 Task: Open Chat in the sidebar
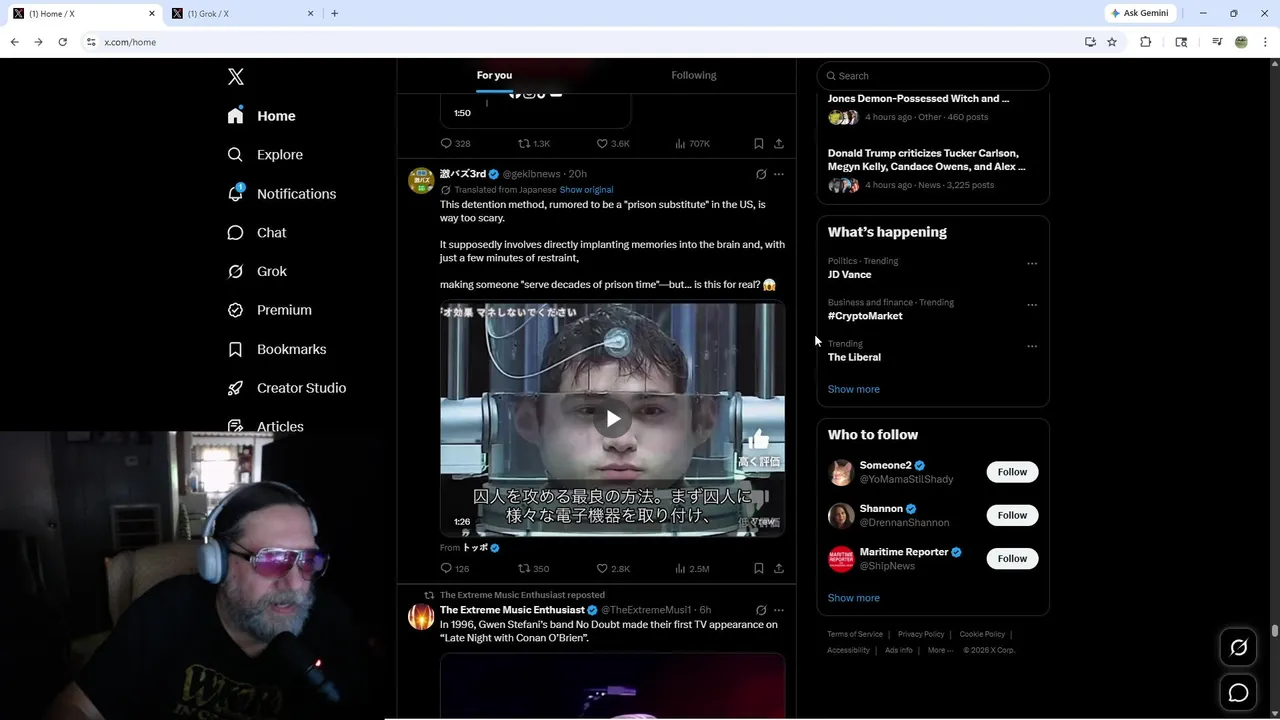pyautogui.click(x=257, y=233)
